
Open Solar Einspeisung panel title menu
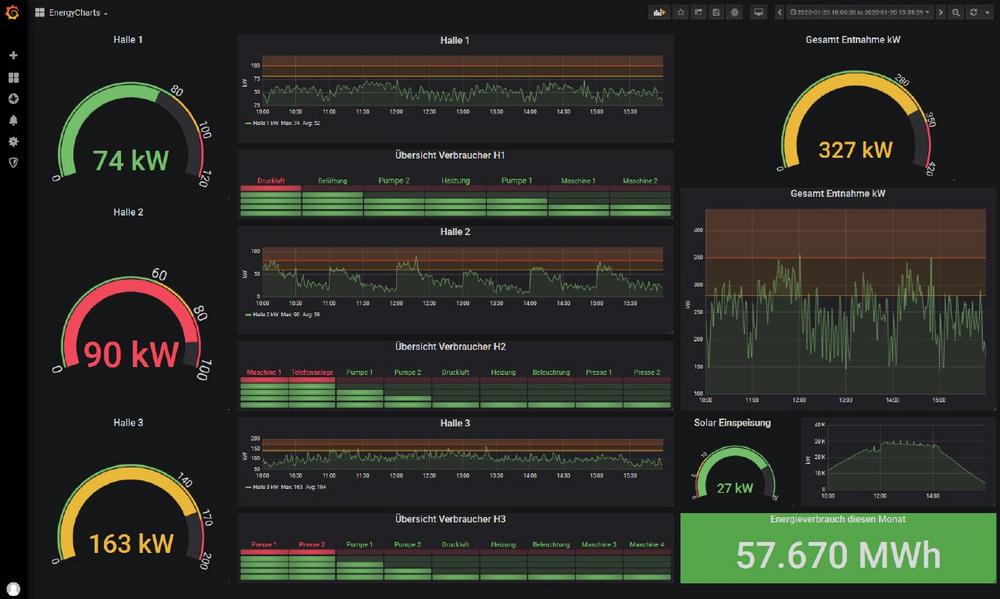tap(732, 422)
